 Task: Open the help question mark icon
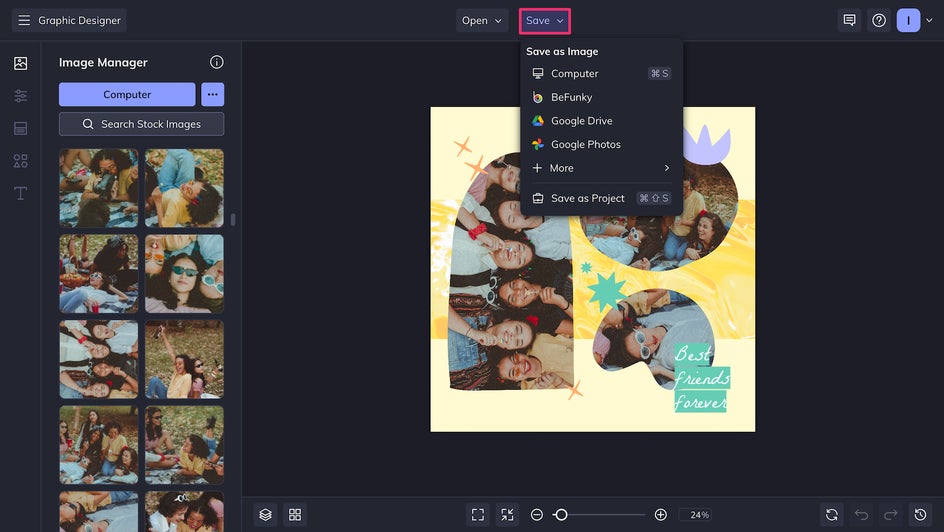click(879, 20)
